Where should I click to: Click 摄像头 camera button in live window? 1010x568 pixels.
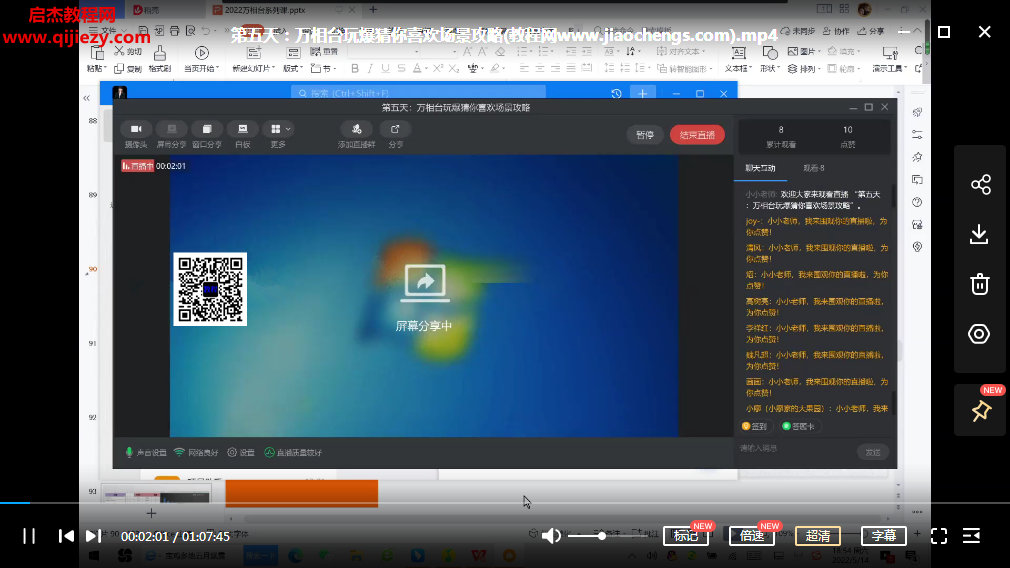click(x=136, y=135)
